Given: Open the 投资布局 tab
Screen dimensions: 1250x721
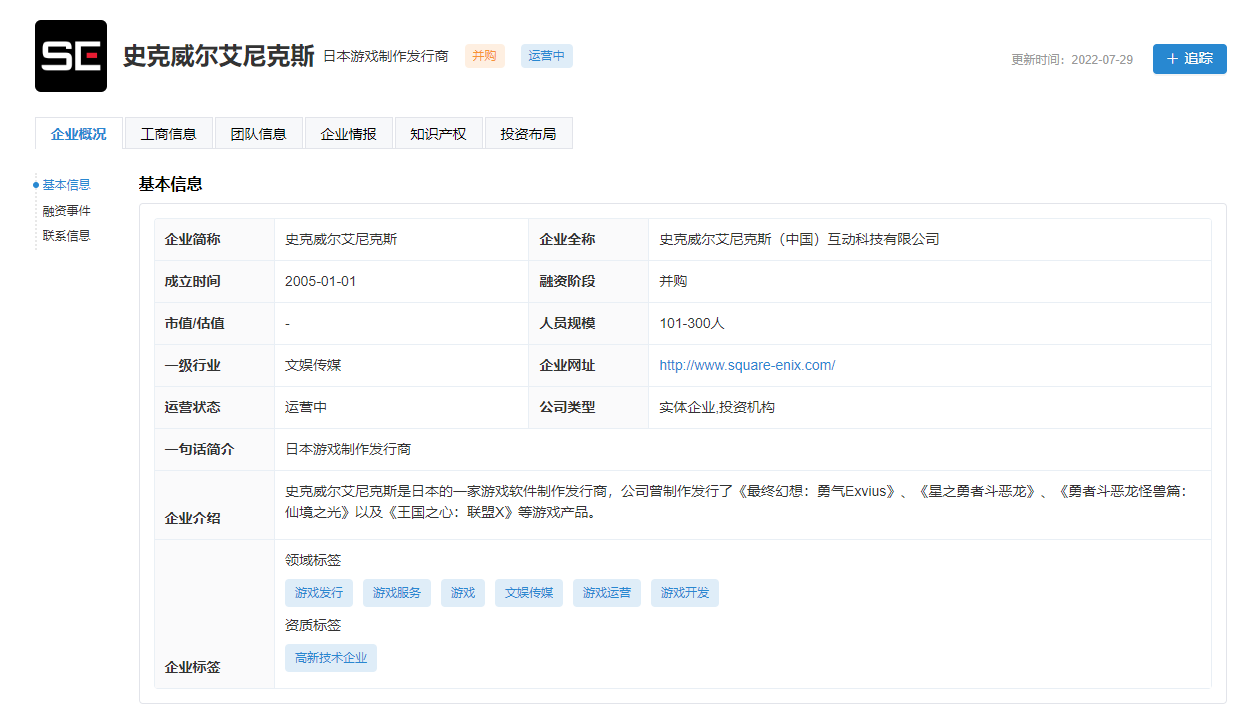Looking at the screenshot, I should pyautogui.click(x=529, y=134).
